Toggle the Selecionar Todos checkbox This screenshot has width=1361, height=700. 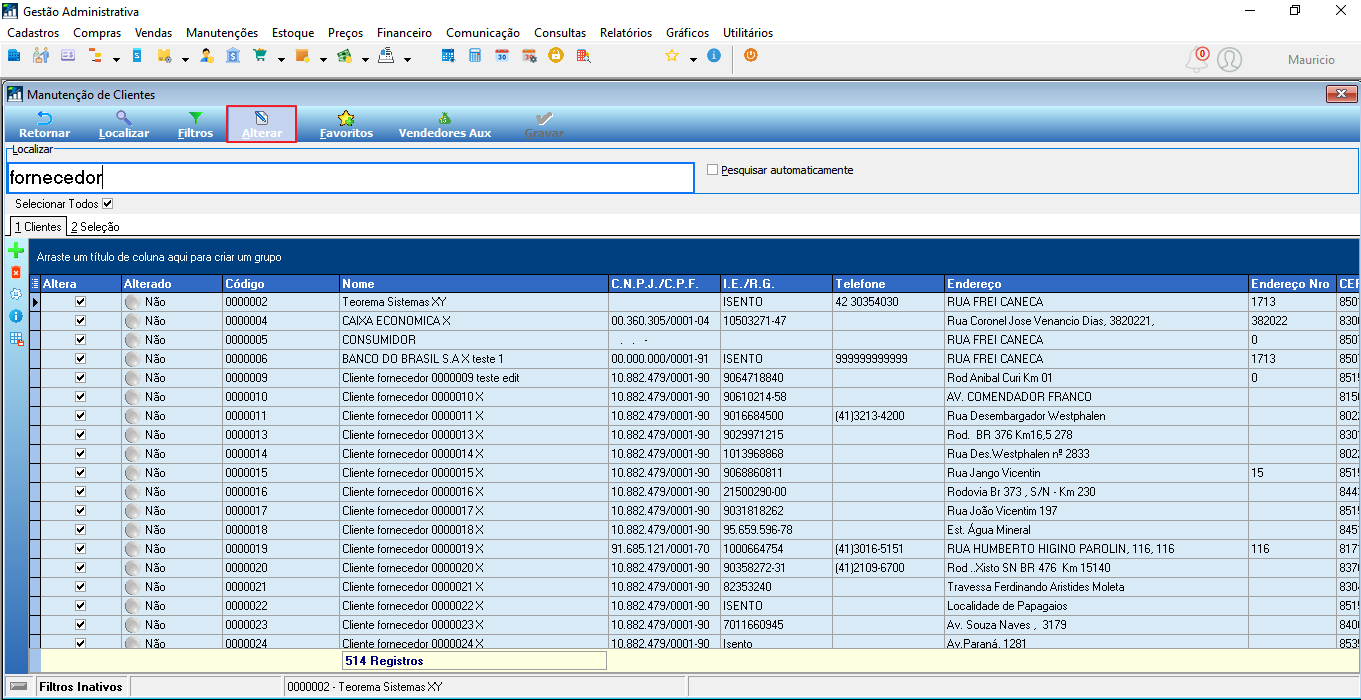(108, 204)
